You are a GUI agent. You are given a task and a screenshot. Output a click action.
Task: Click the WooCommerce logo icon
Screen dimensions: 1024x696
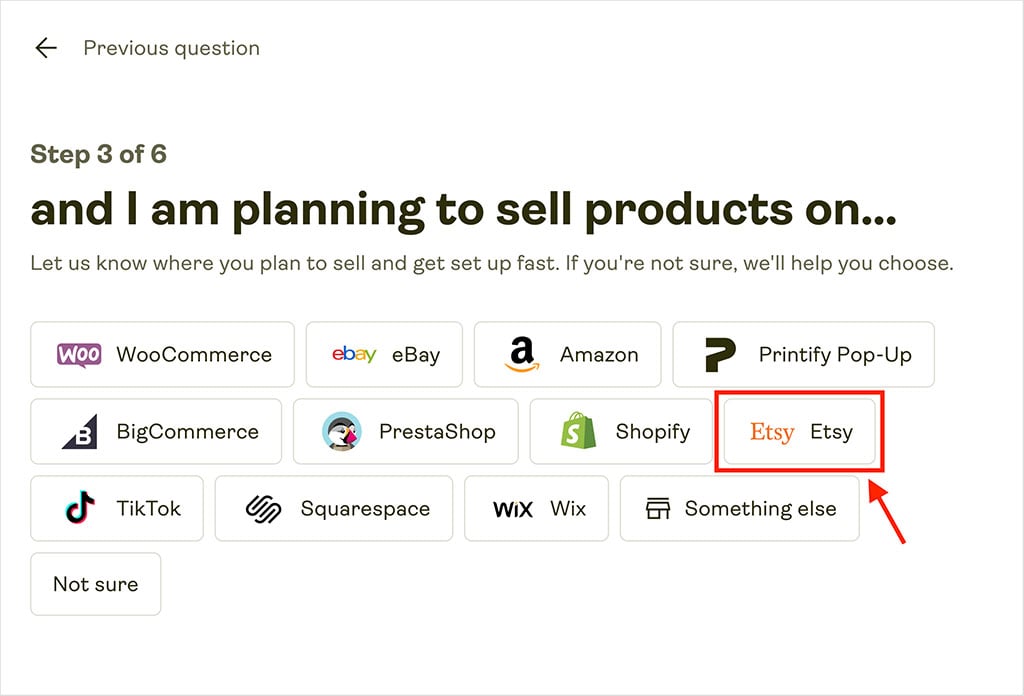[x=79, y=354]
